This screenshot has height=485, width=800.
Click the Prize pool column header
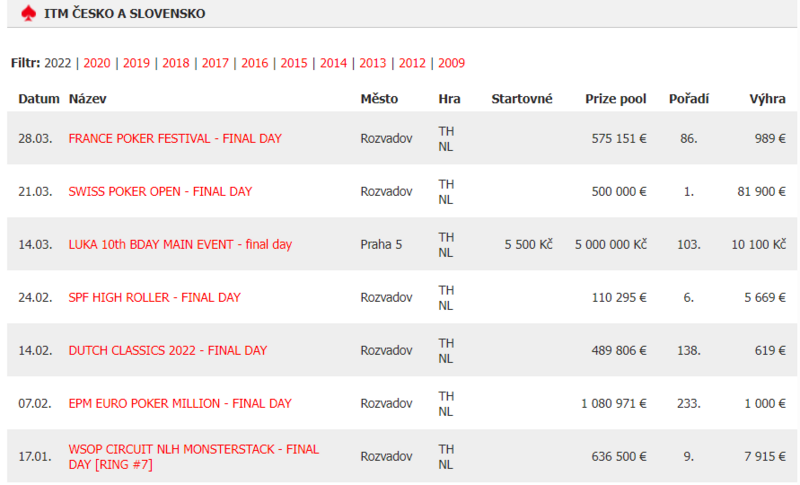[616, 99]
